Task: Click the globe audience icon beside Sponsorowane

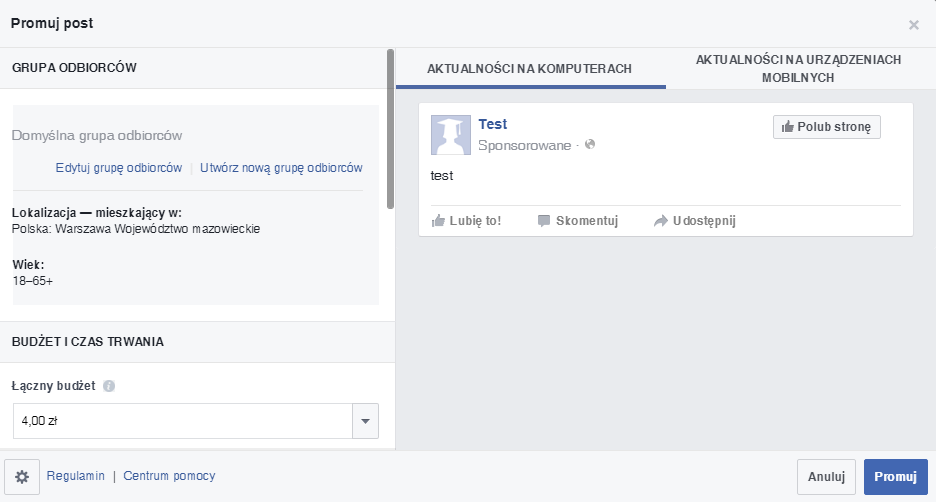Action: point(590,145)
